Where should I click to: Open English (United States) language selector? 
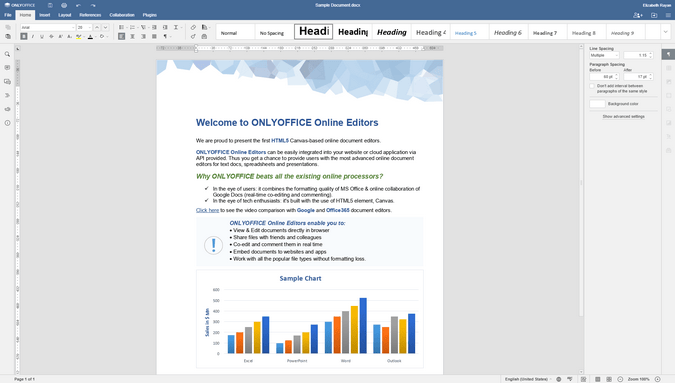click(x=527, y=379)
